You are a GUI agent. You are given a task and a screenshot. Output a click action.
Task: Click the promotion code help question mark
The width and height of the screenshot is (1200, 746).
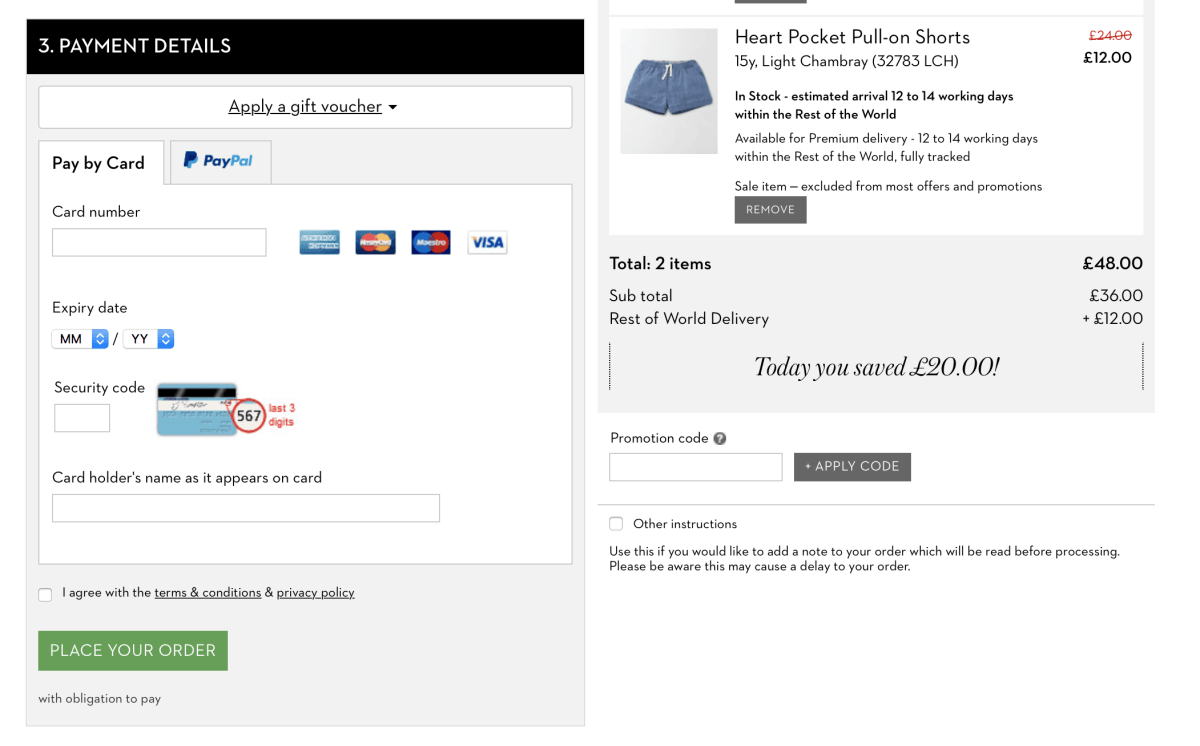[x=720, y=439]
